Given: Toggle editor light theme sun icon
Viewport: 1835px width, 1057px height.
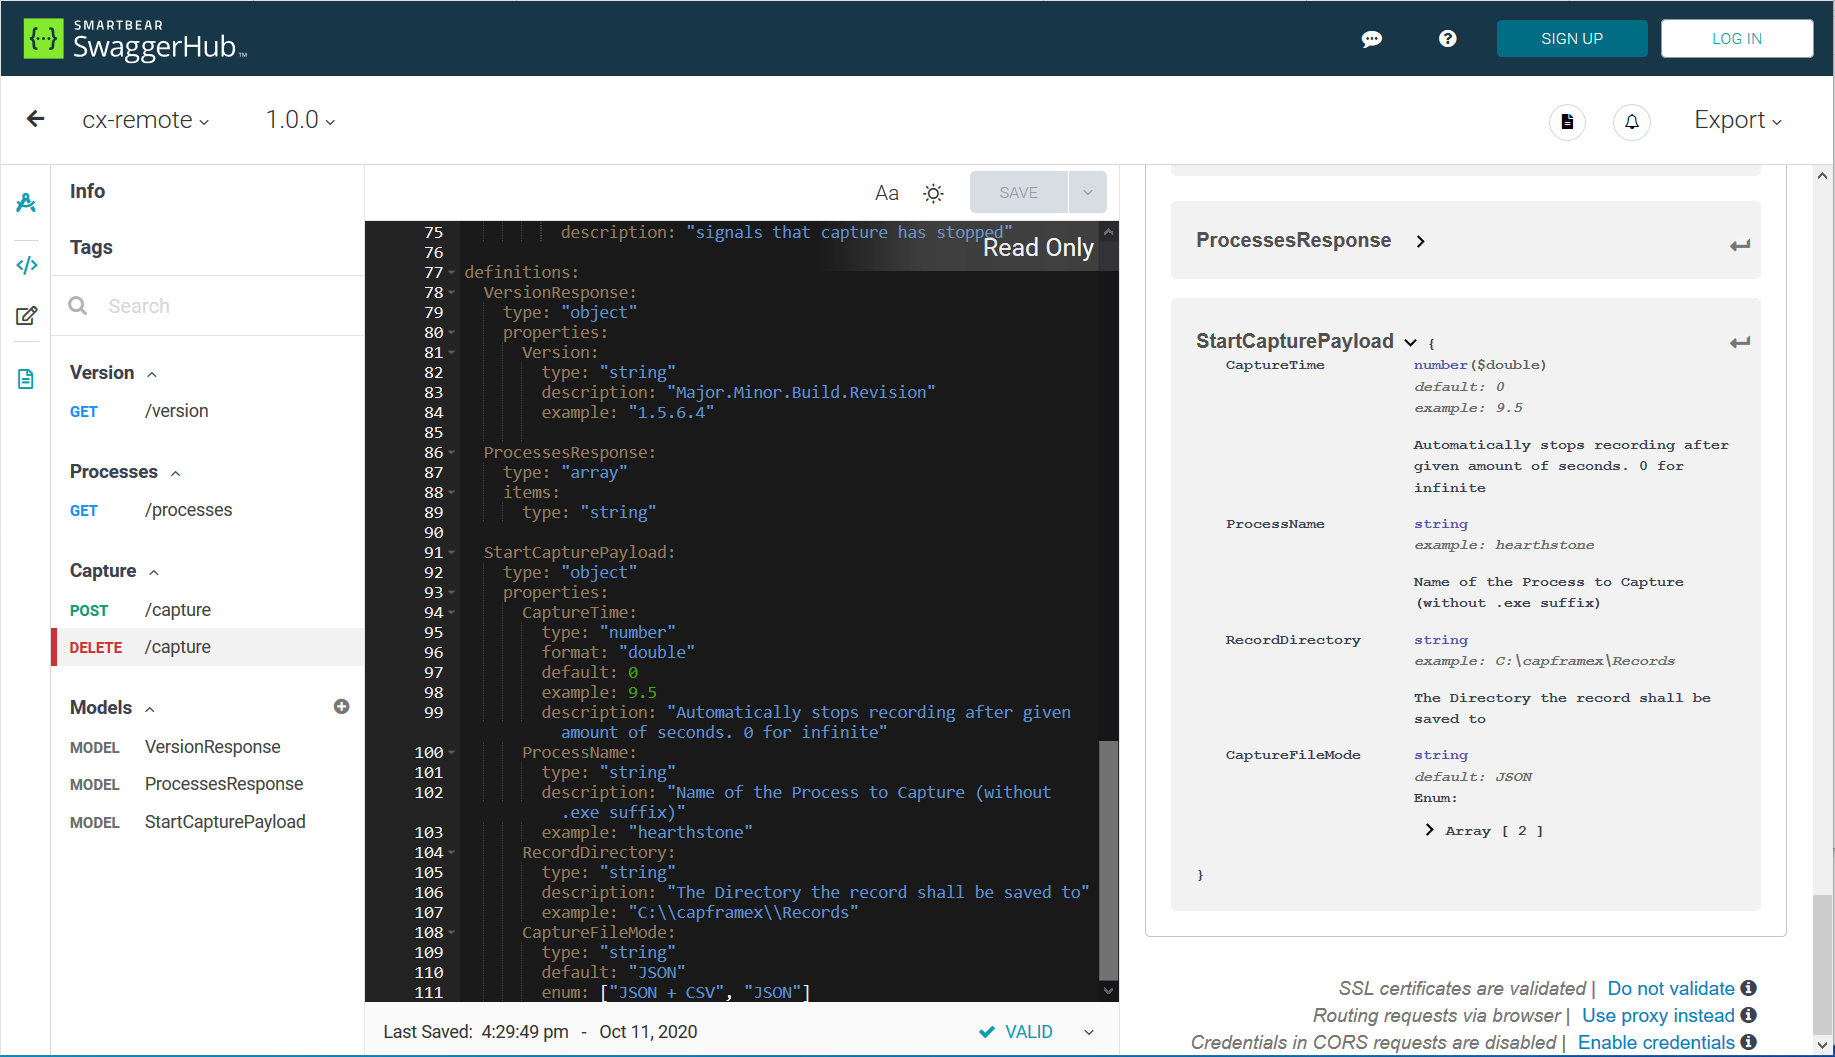Looking at the screenshot, I should pyautogui.click(x=933, y=193).
